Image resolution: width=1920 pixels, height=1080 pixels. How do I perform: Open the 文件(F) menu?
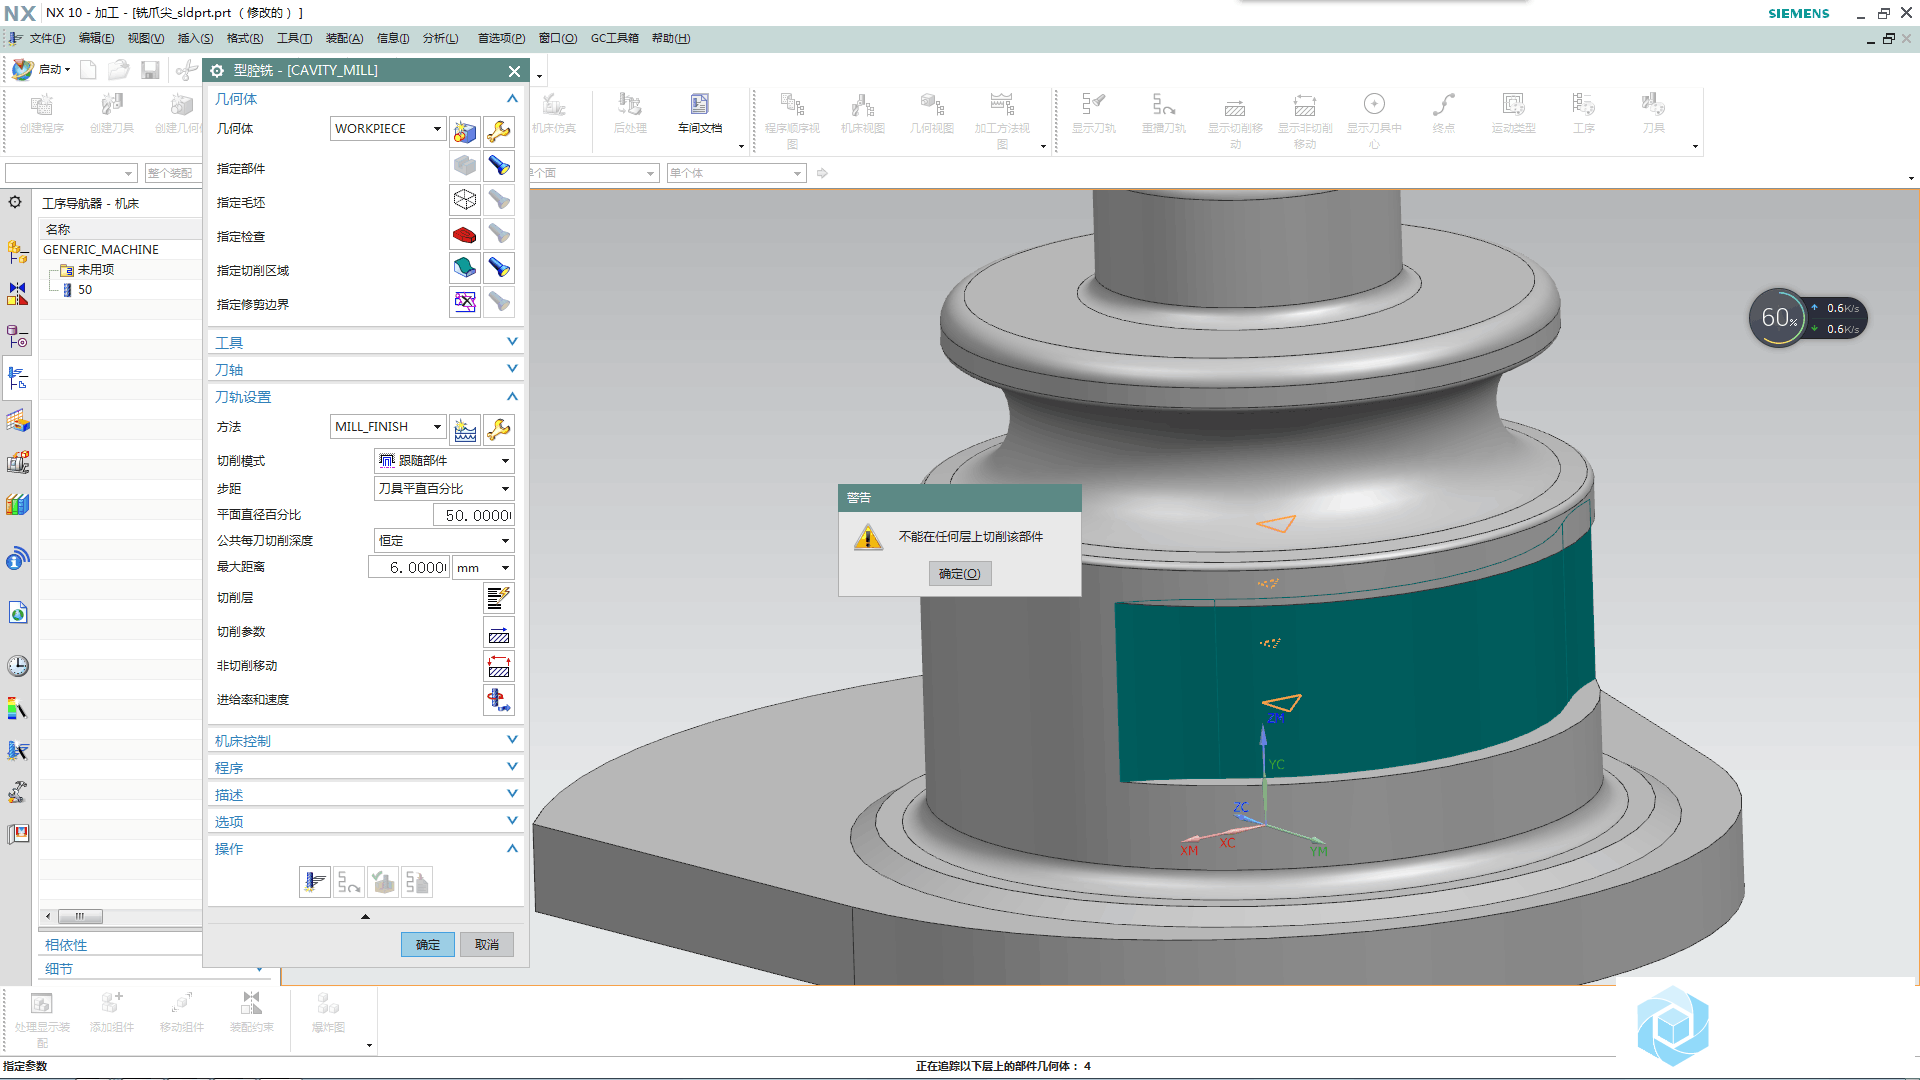47,38
